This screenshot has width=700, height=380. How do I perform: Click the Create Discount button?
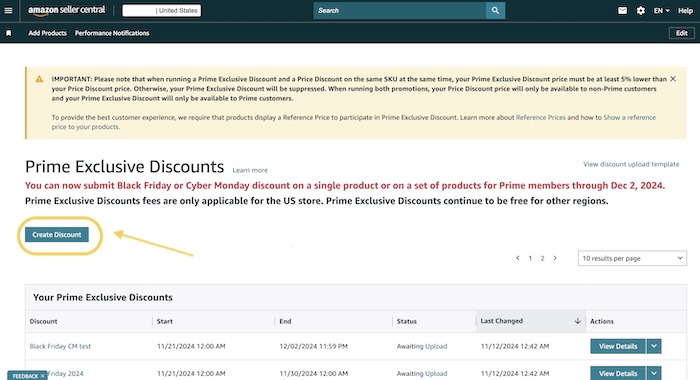[57, 234]
